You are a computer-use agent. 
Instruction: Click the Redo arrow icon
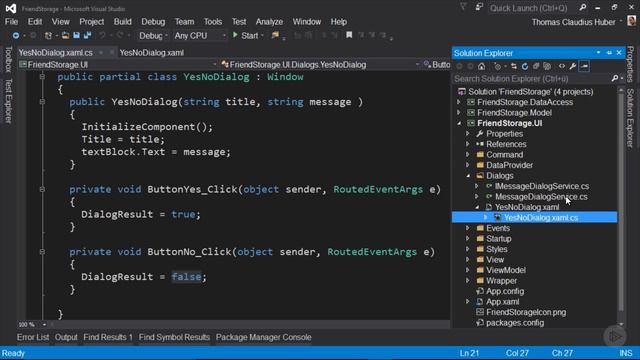120,36
